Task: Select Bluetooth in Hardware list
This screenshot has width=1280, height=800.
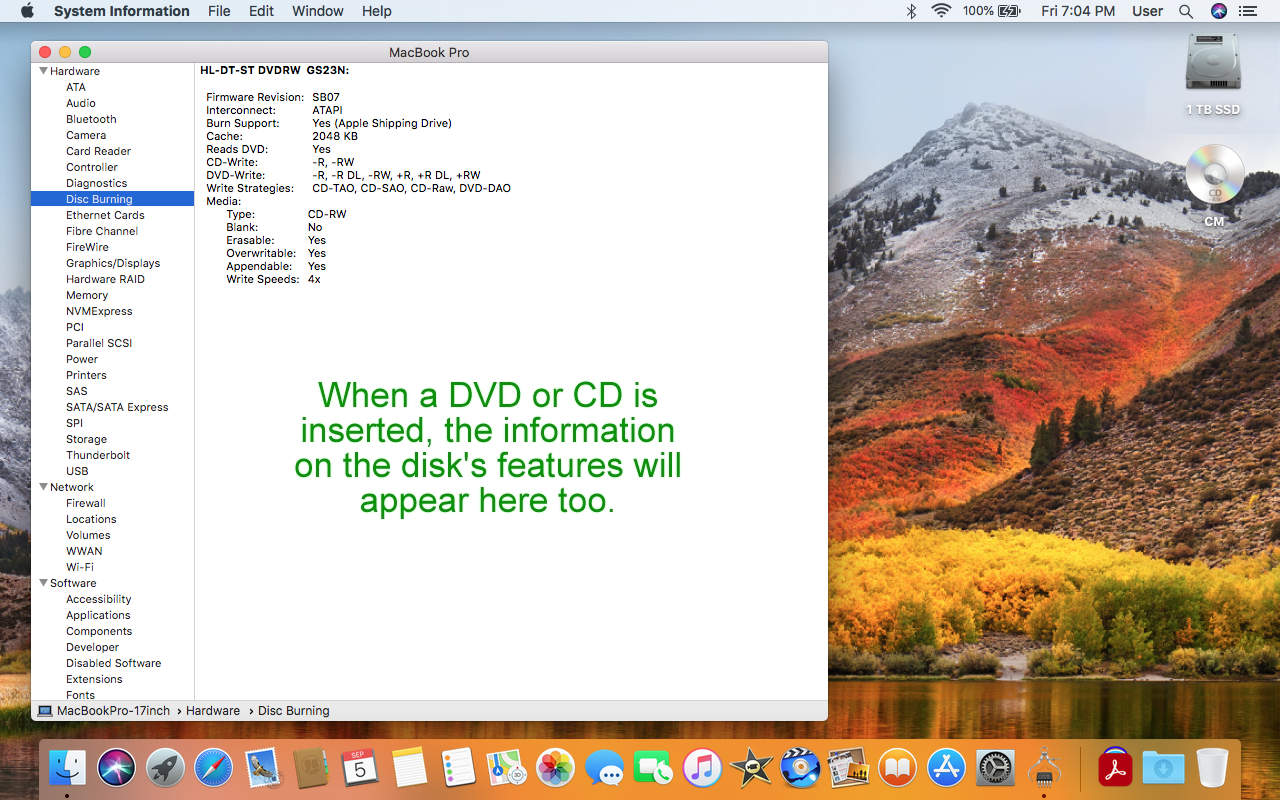Action: [91, 119]
